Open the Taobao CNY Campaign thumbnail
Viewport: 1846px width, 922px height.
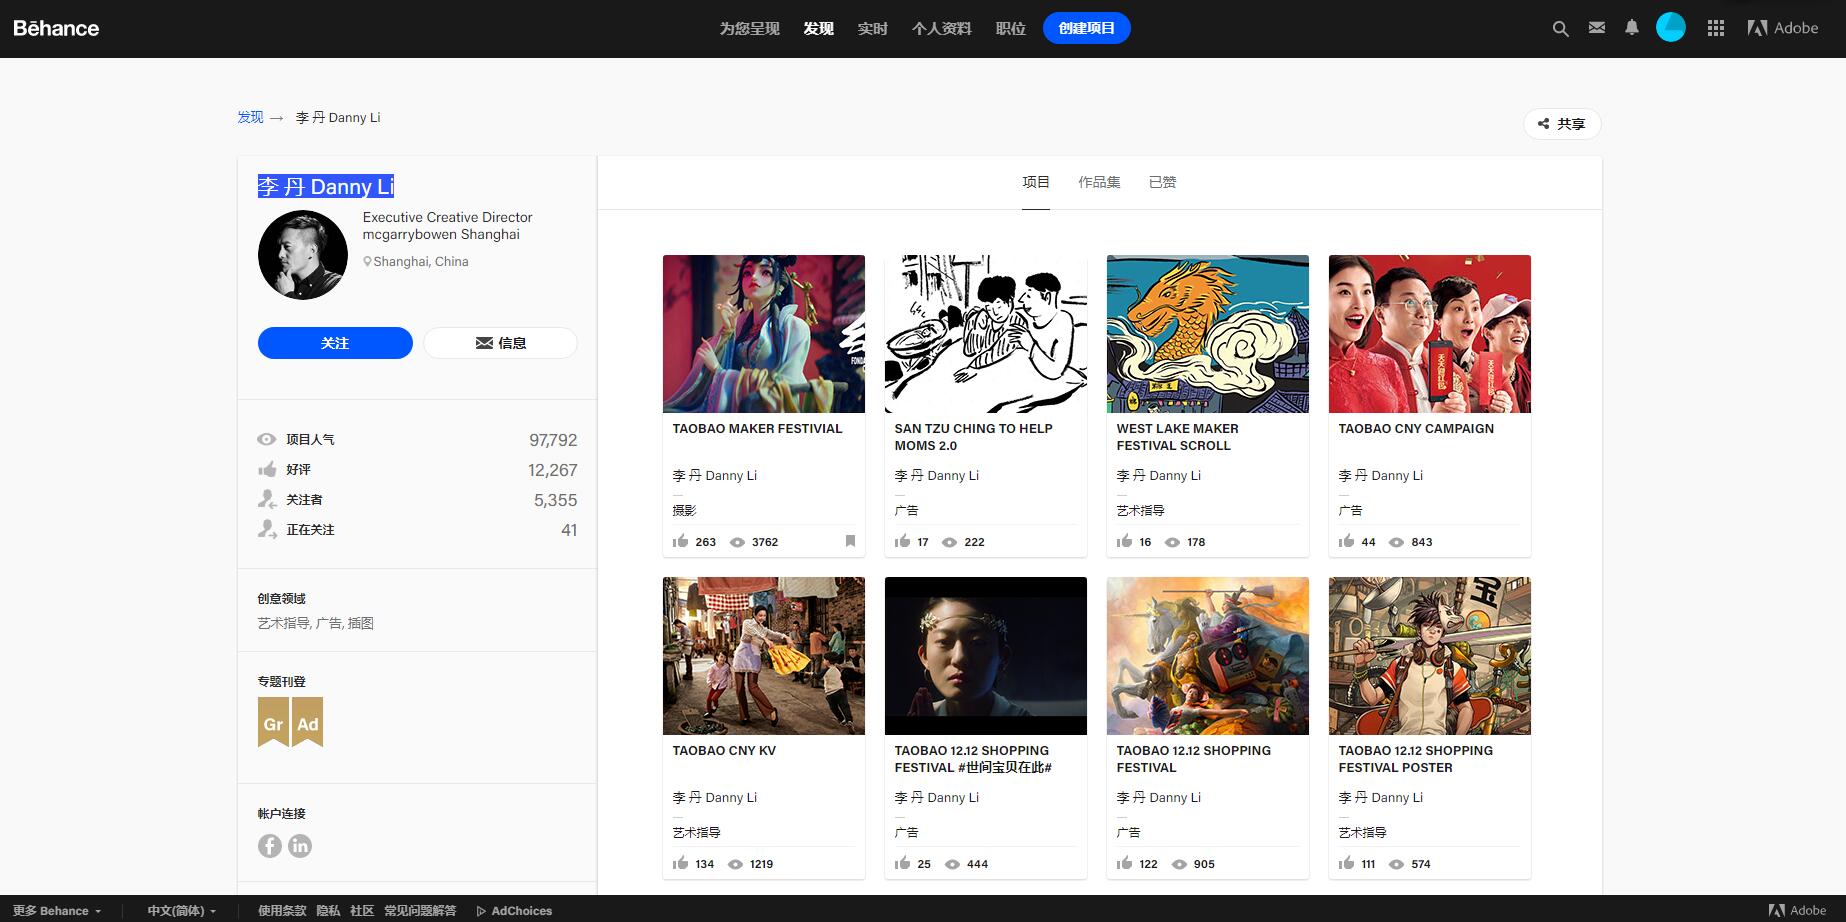click(1430, 334)
